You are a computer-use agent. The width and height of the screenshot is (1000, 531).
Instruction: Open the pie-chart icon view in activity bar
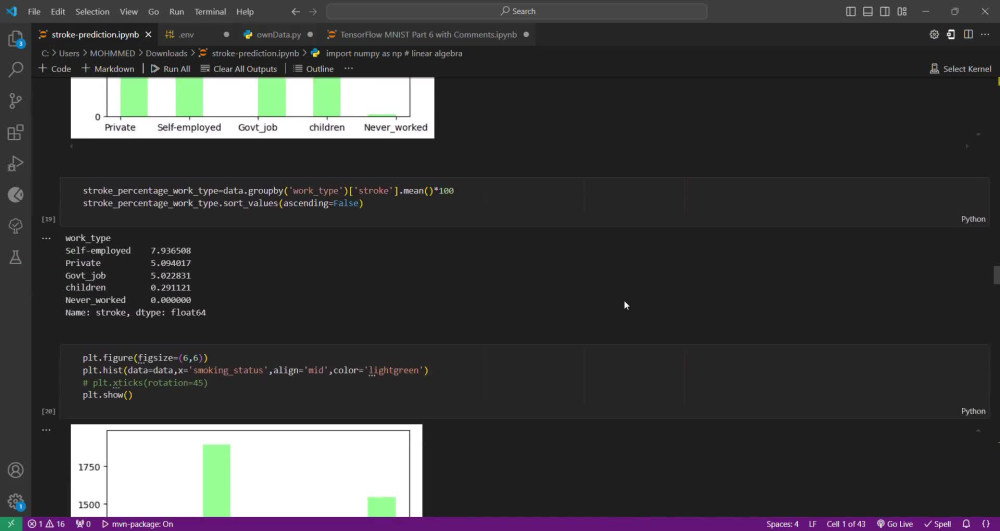[15, 195]
